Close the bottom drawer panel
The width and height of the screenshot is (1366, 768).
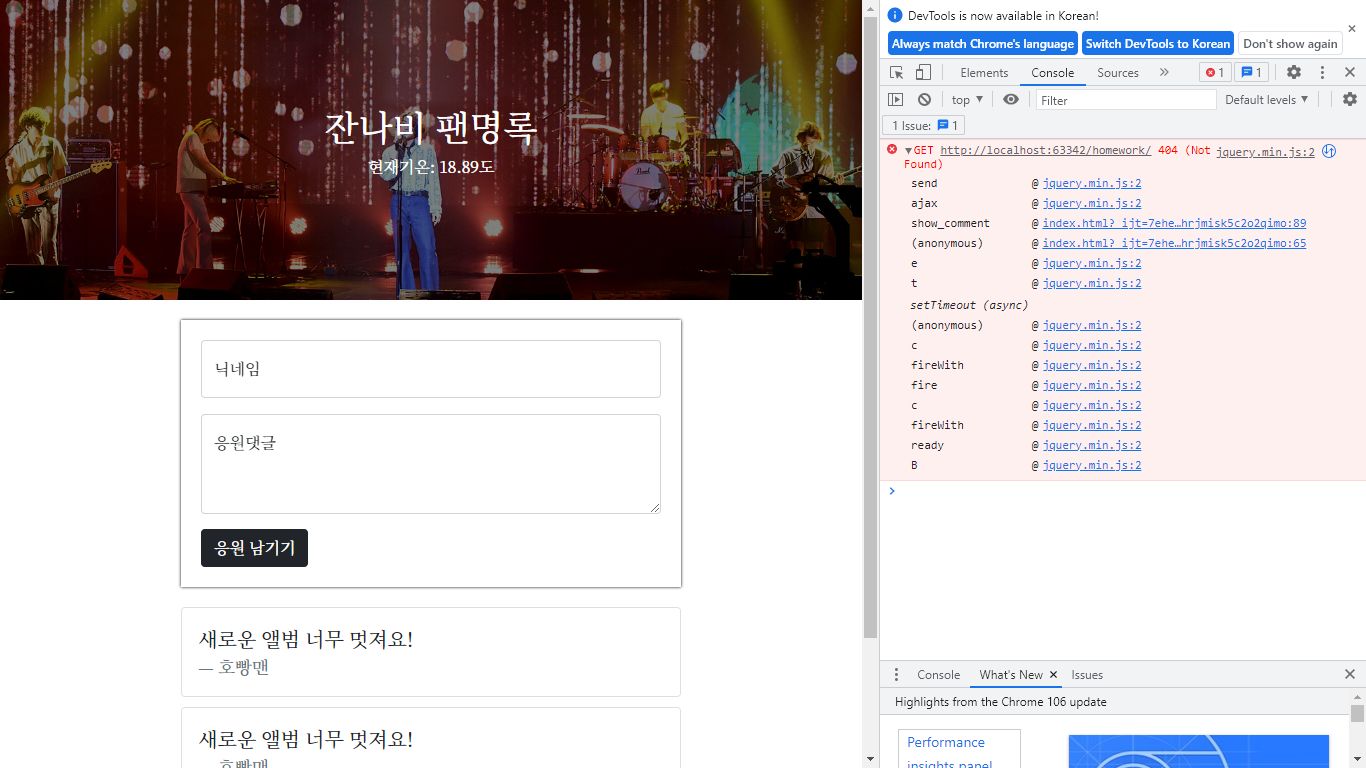pyautogui.click(x=1350, y=675)
